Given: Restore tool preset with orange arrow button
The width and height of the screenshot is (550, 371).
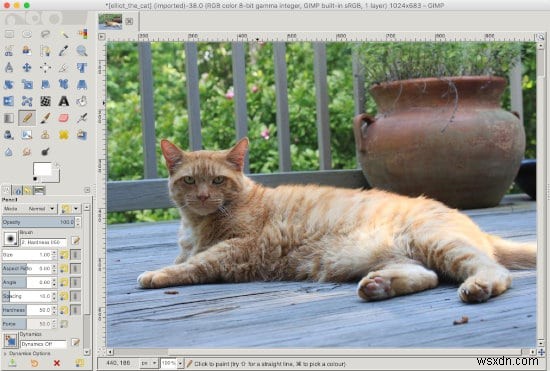Looking at the screenshot, I should point(34,363).
